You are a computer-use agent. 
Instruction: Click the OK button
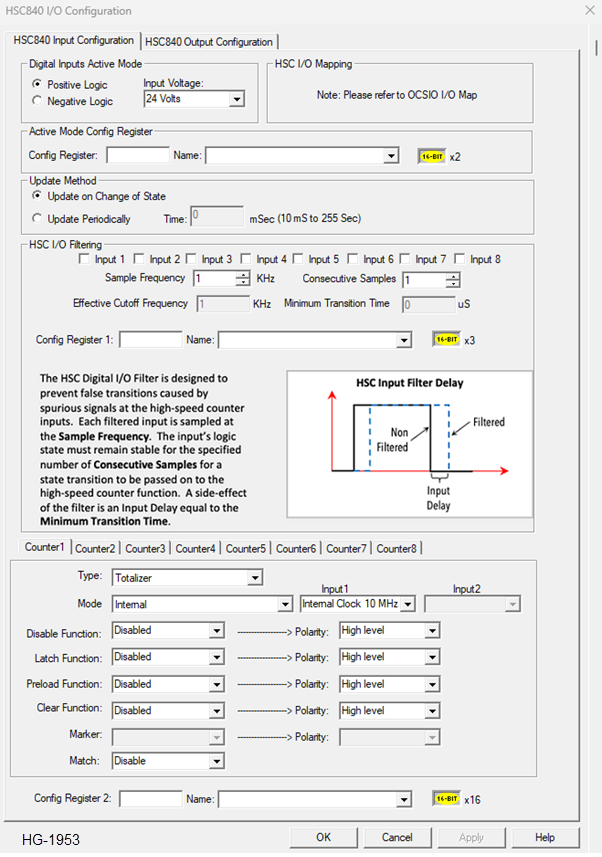323,837
